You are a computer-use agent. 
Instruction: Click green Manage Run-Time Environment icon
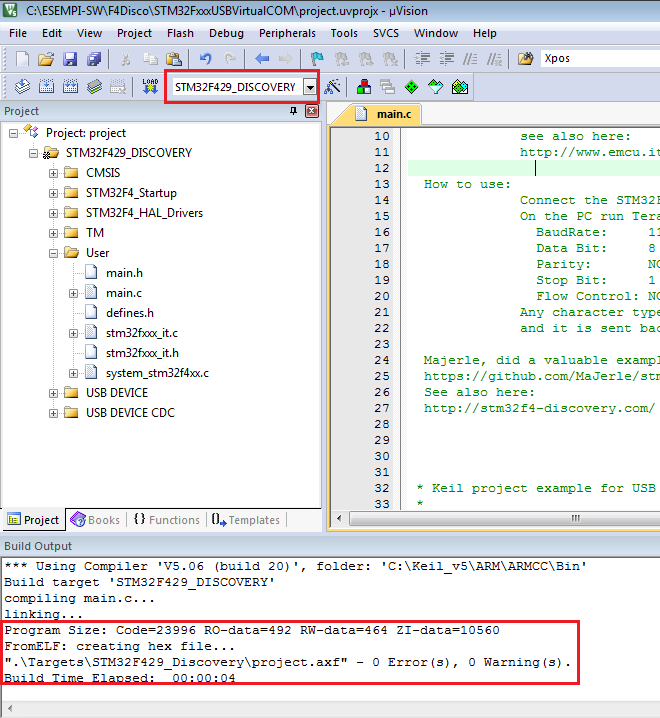pos(411,87)
